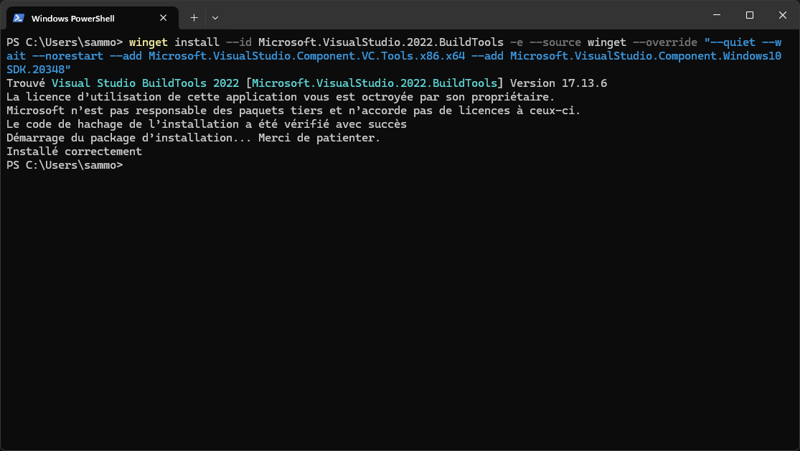
Task: Click the PowerShell icon in the tab
Action: point(18,18)
